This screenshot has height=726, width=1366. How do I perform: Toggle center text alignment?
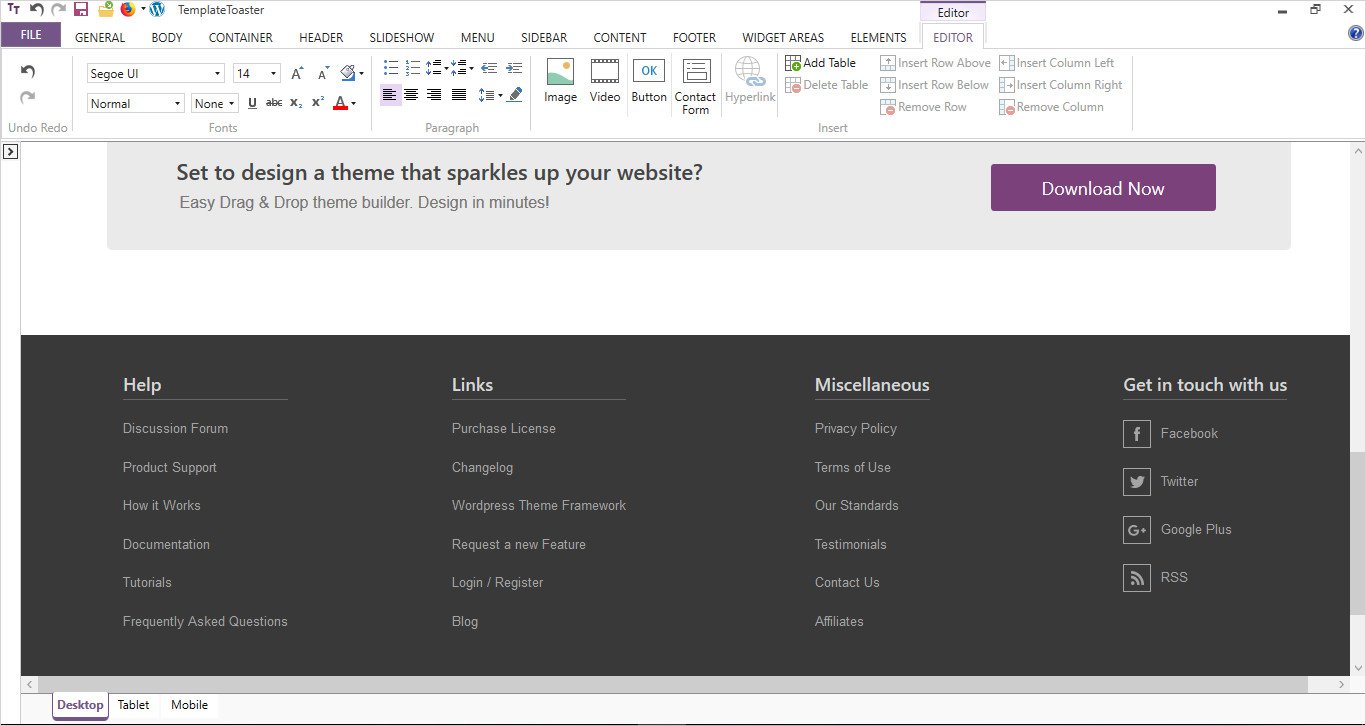(411, 95)
